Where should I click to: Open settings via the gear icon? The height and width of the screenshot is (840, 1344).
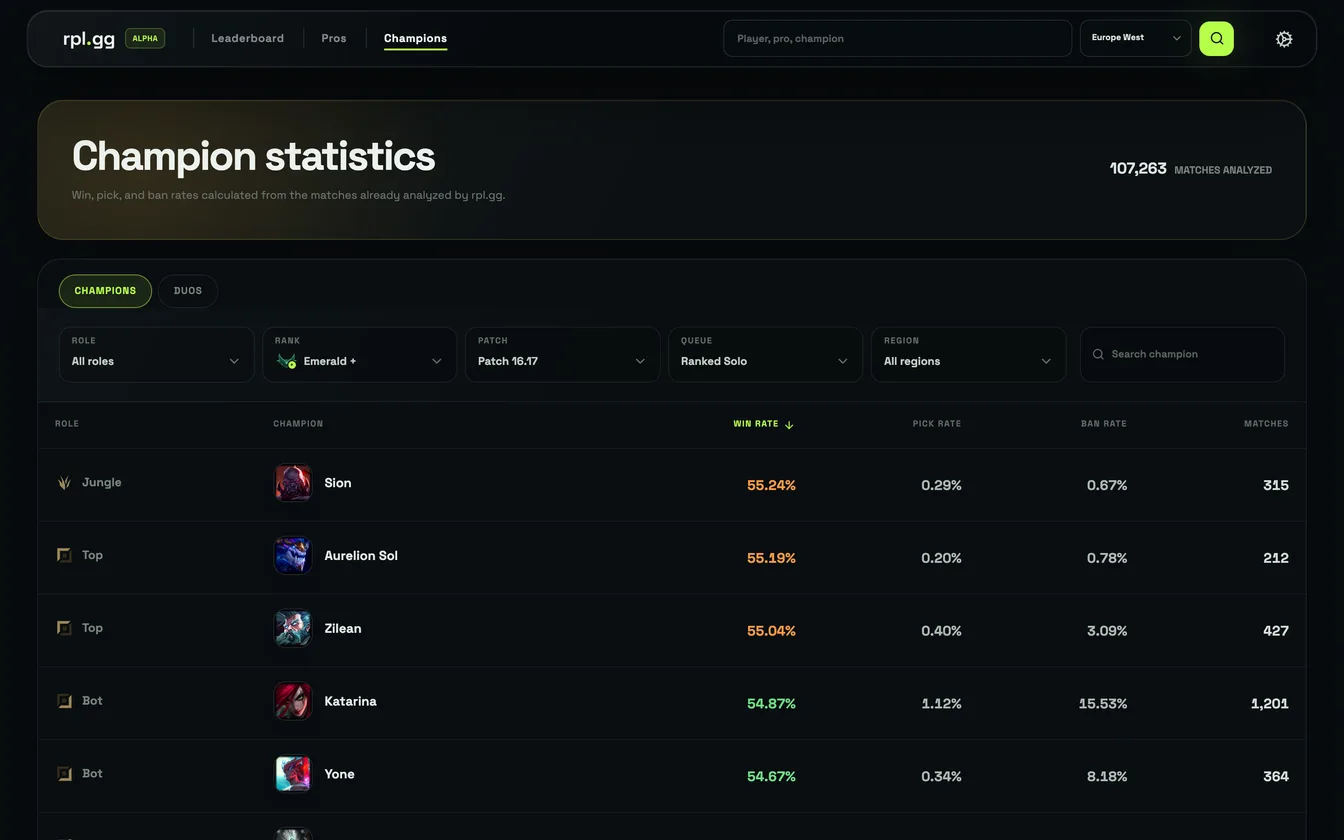[x=1284, y=39]
